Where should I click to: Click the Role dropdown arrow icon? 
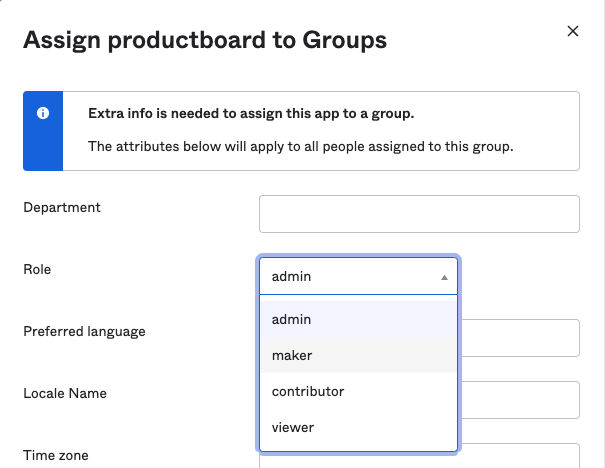pos(444,277)
